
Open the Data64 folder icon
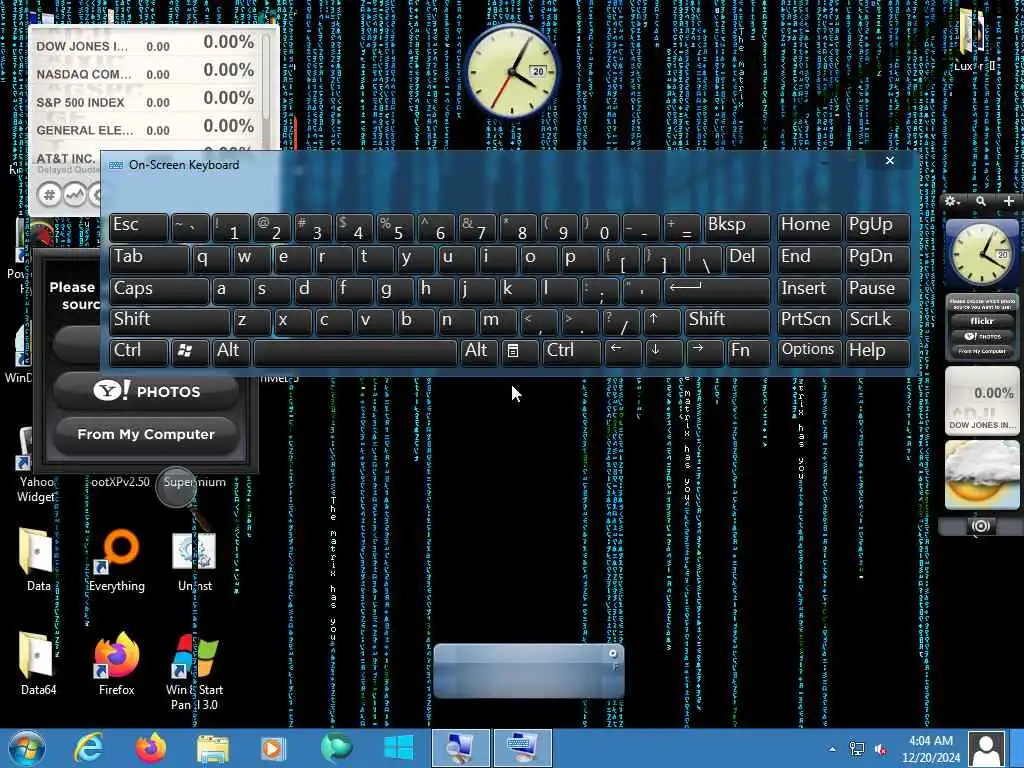(x=37, y=663)
